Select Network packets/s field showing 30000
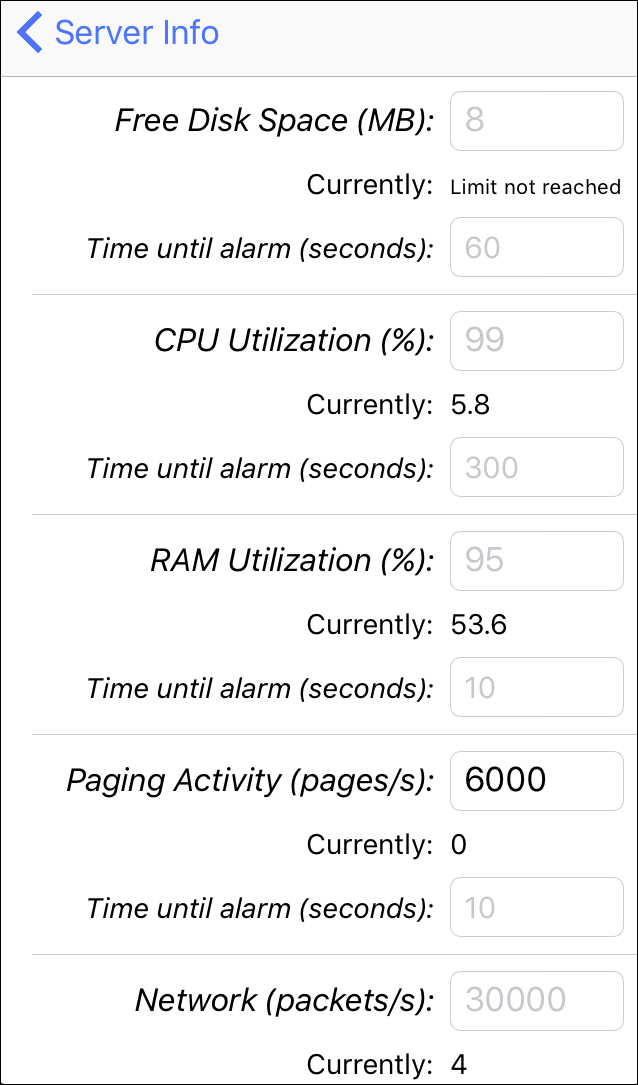This screenshot has width=638, height=1085. pyautogui.click(x=537, y=1001)
